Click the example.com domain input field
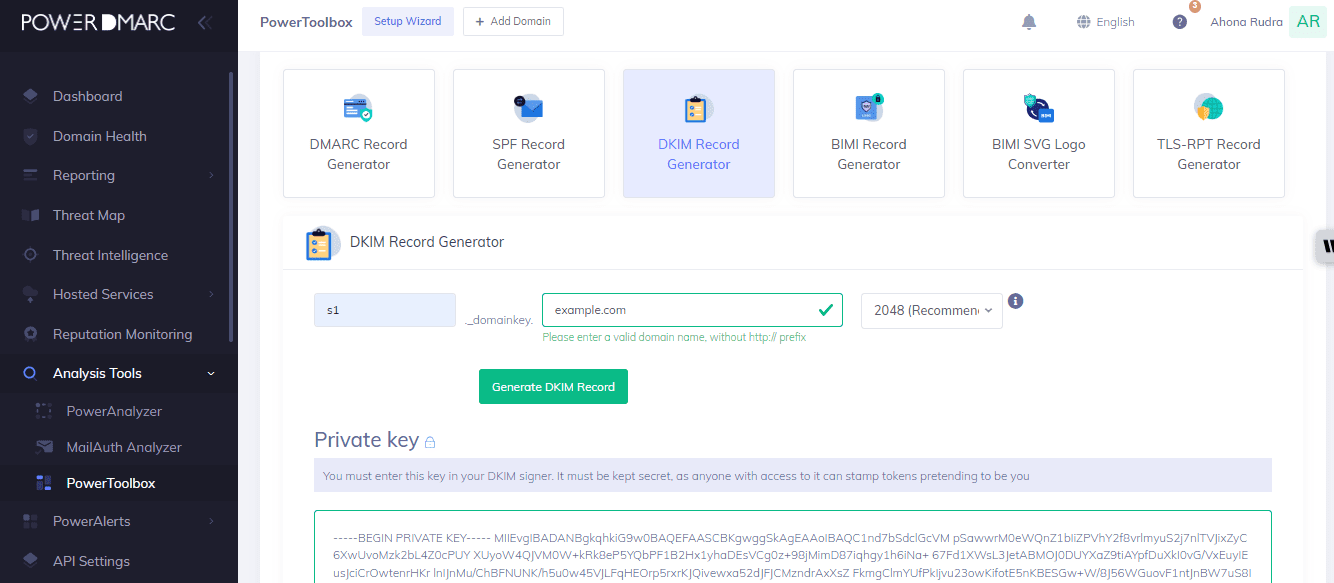Viewport: 1334px width, 583px height. [x=680, y=311]
